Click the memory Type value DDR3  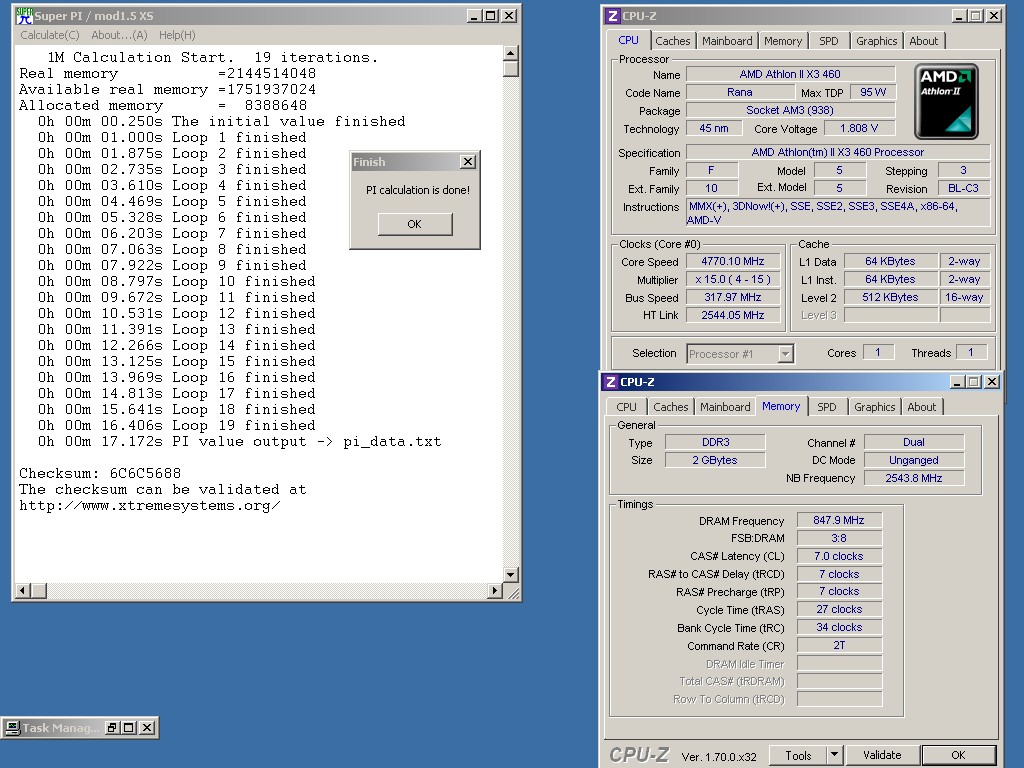715,442
